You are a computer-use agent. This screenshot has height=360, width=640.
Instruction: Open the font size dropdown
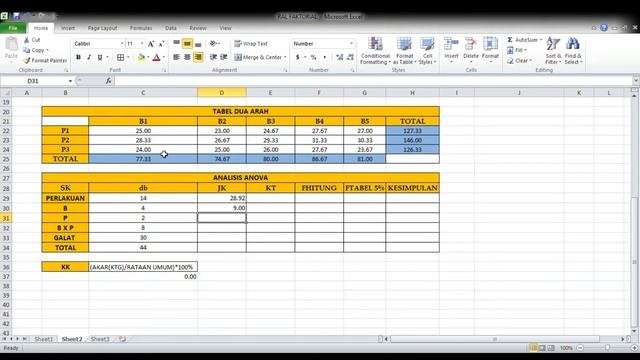142,44
